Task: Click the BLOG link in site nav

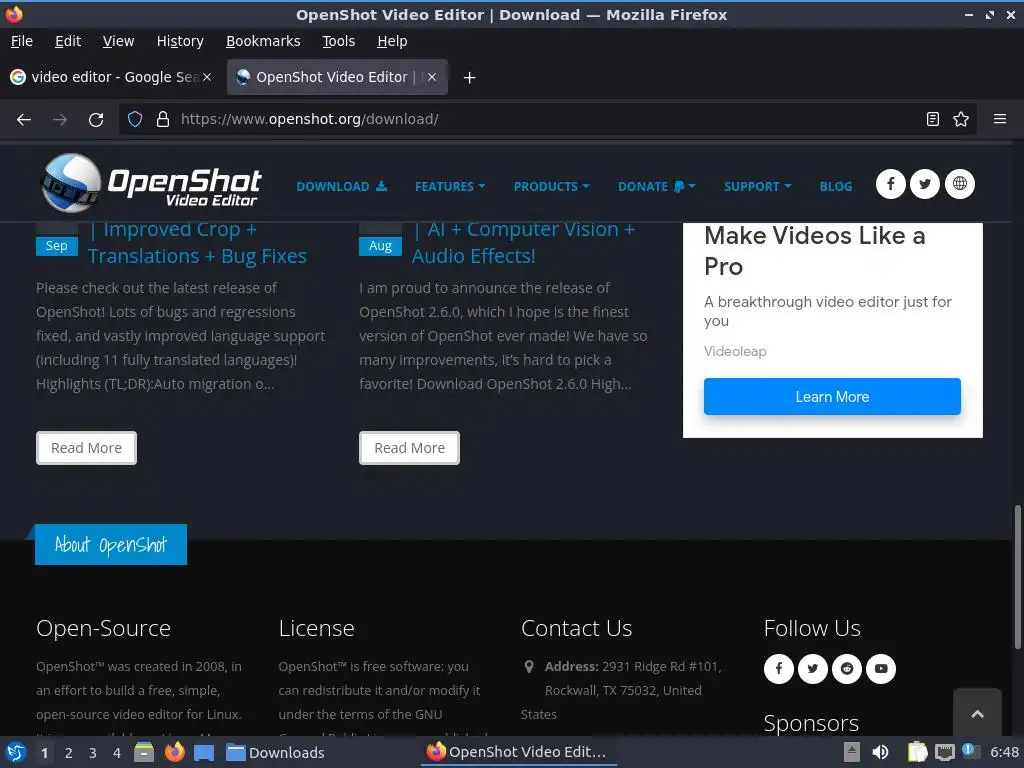Action: pyautogui.click(x=836, y=187)
